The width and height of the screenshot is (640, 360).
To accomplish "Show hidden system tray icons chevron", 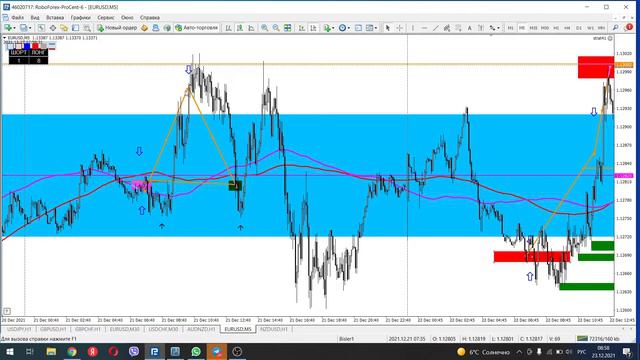I will [519, 351].
